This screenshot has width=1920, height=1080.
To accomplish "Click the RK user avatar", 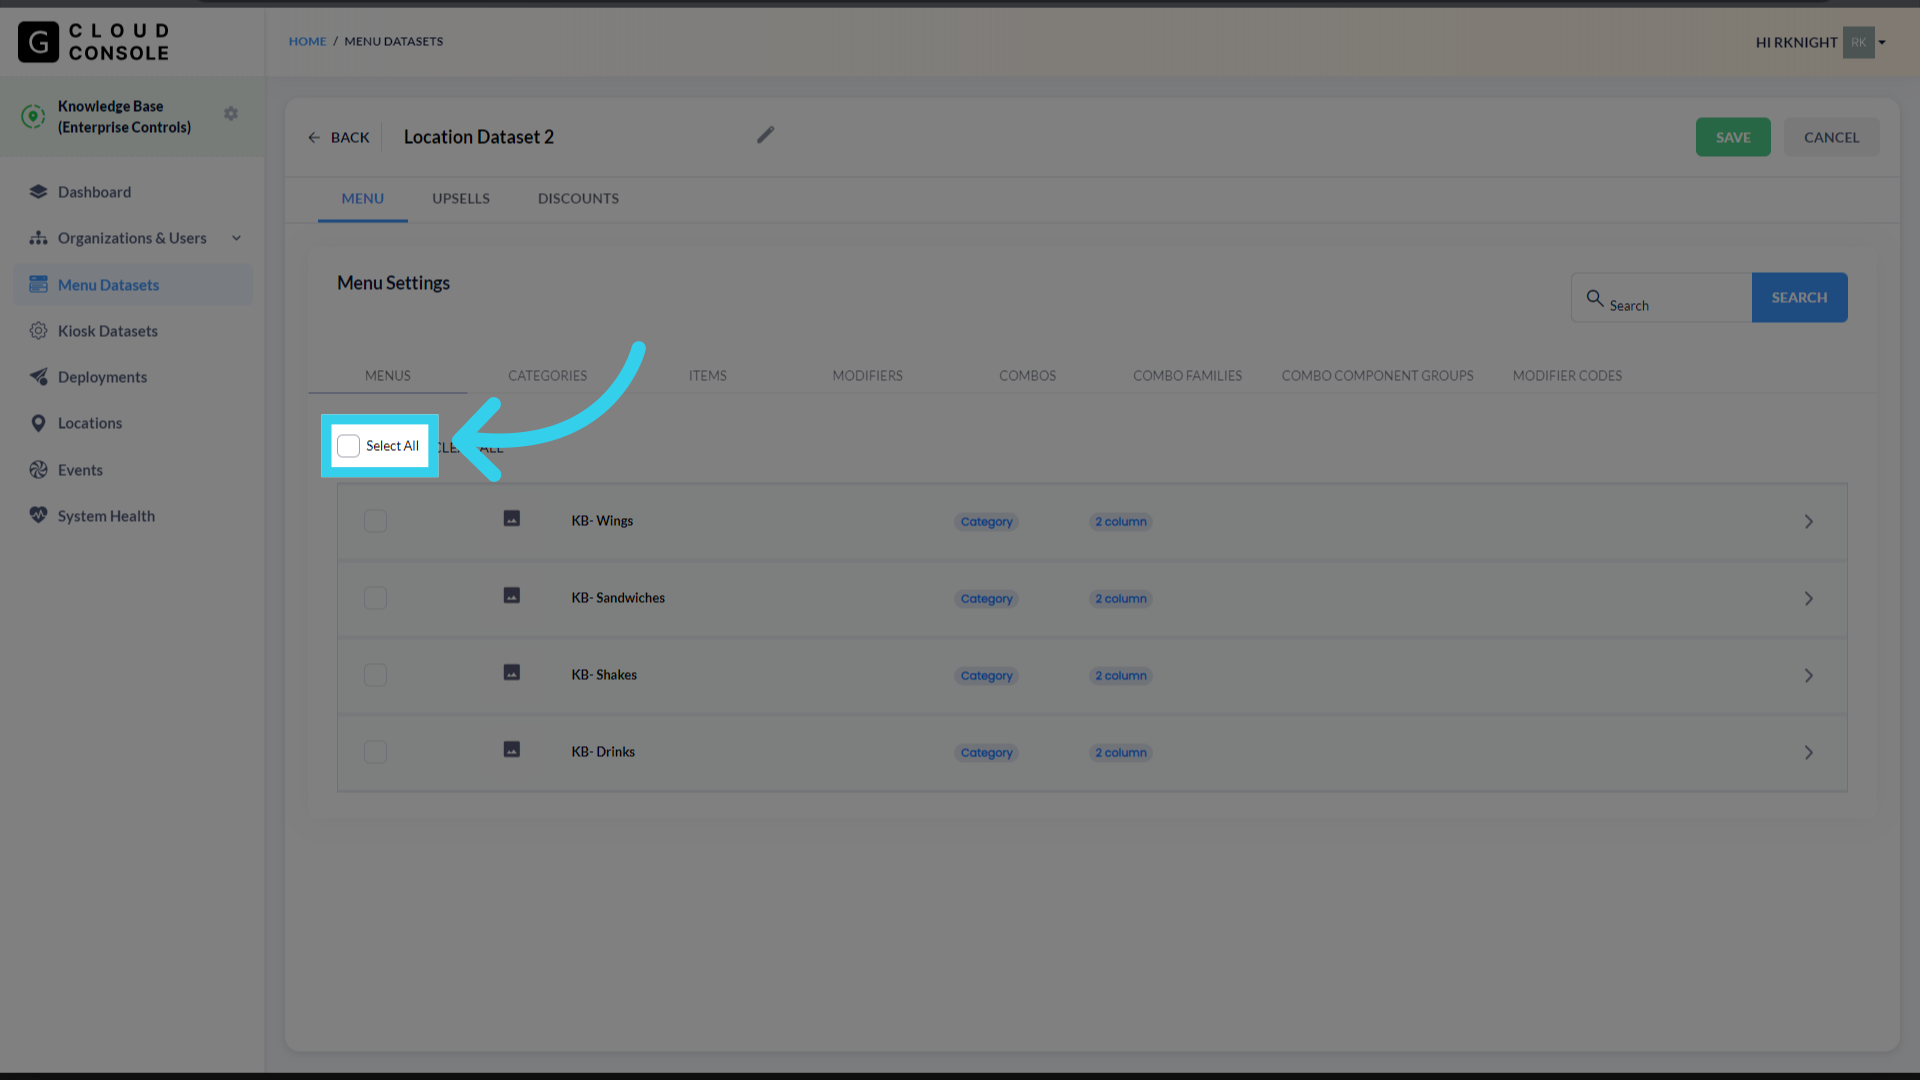I will click(1858, 42).
